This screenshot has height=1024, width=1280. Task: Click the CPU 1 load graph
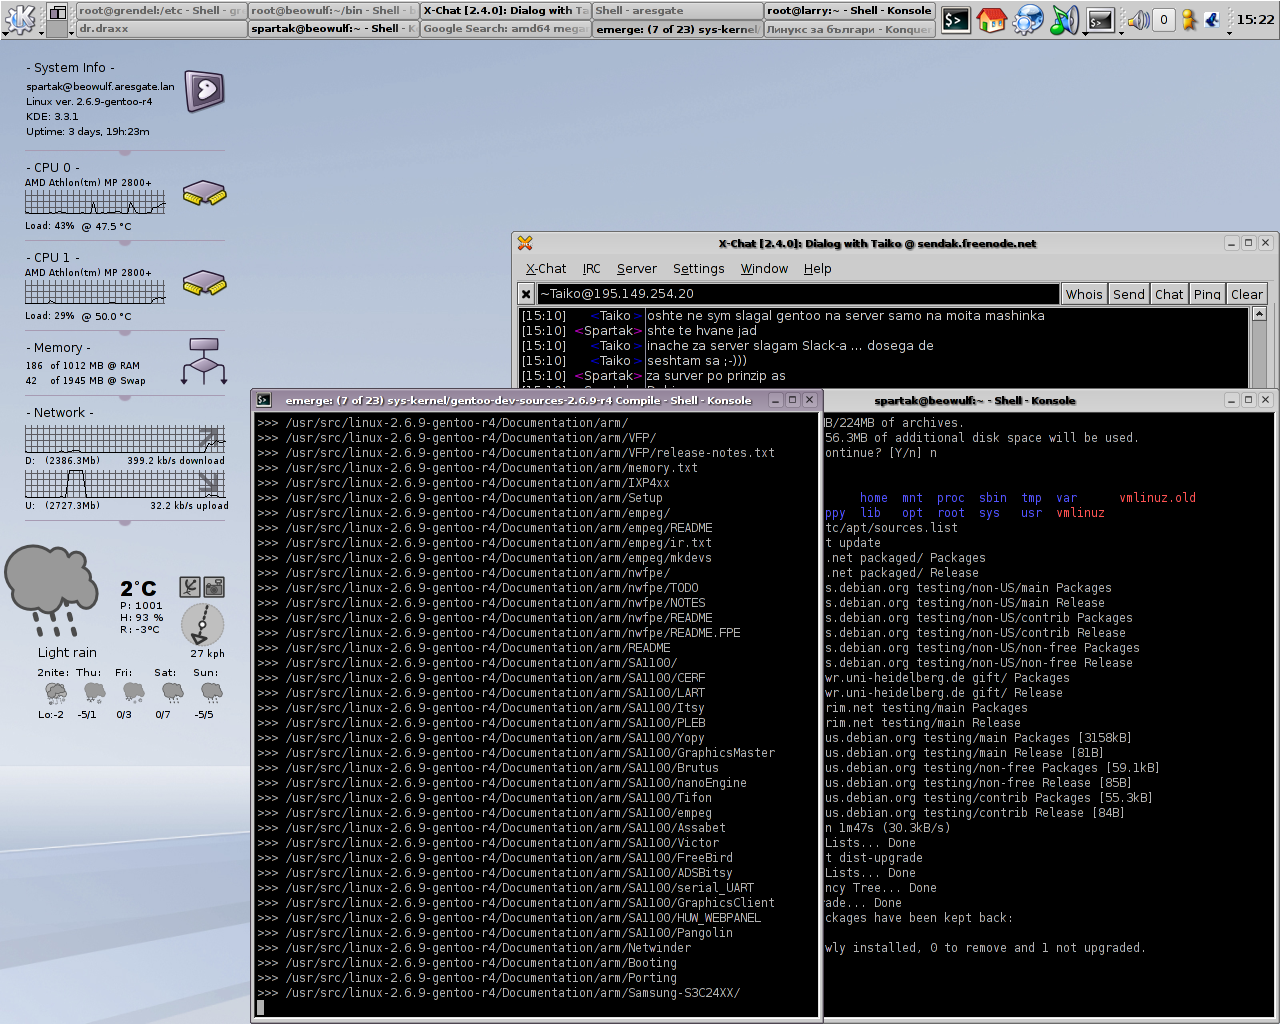[95, 292]
